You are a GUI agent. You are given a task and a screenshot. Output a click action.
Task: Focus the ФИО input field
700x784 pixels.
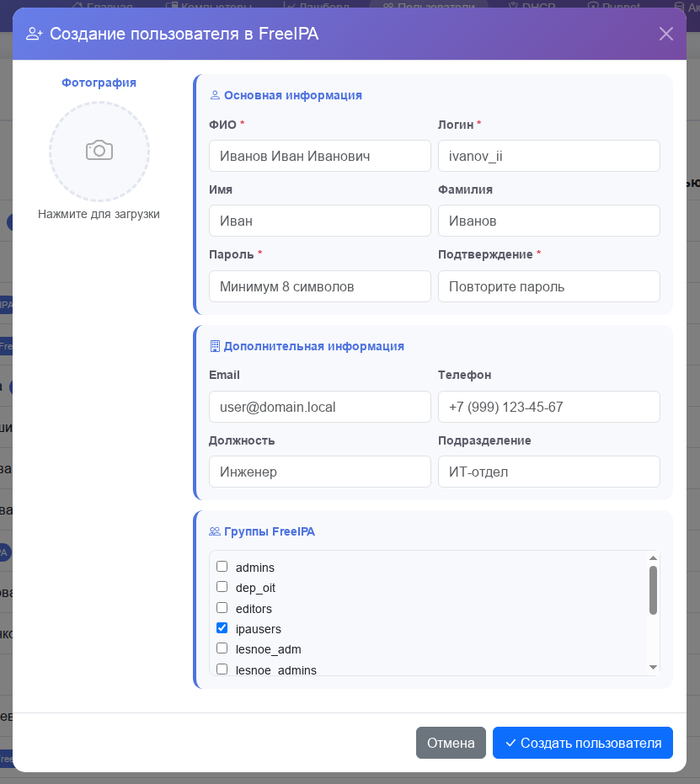click(x=320, y=156)
